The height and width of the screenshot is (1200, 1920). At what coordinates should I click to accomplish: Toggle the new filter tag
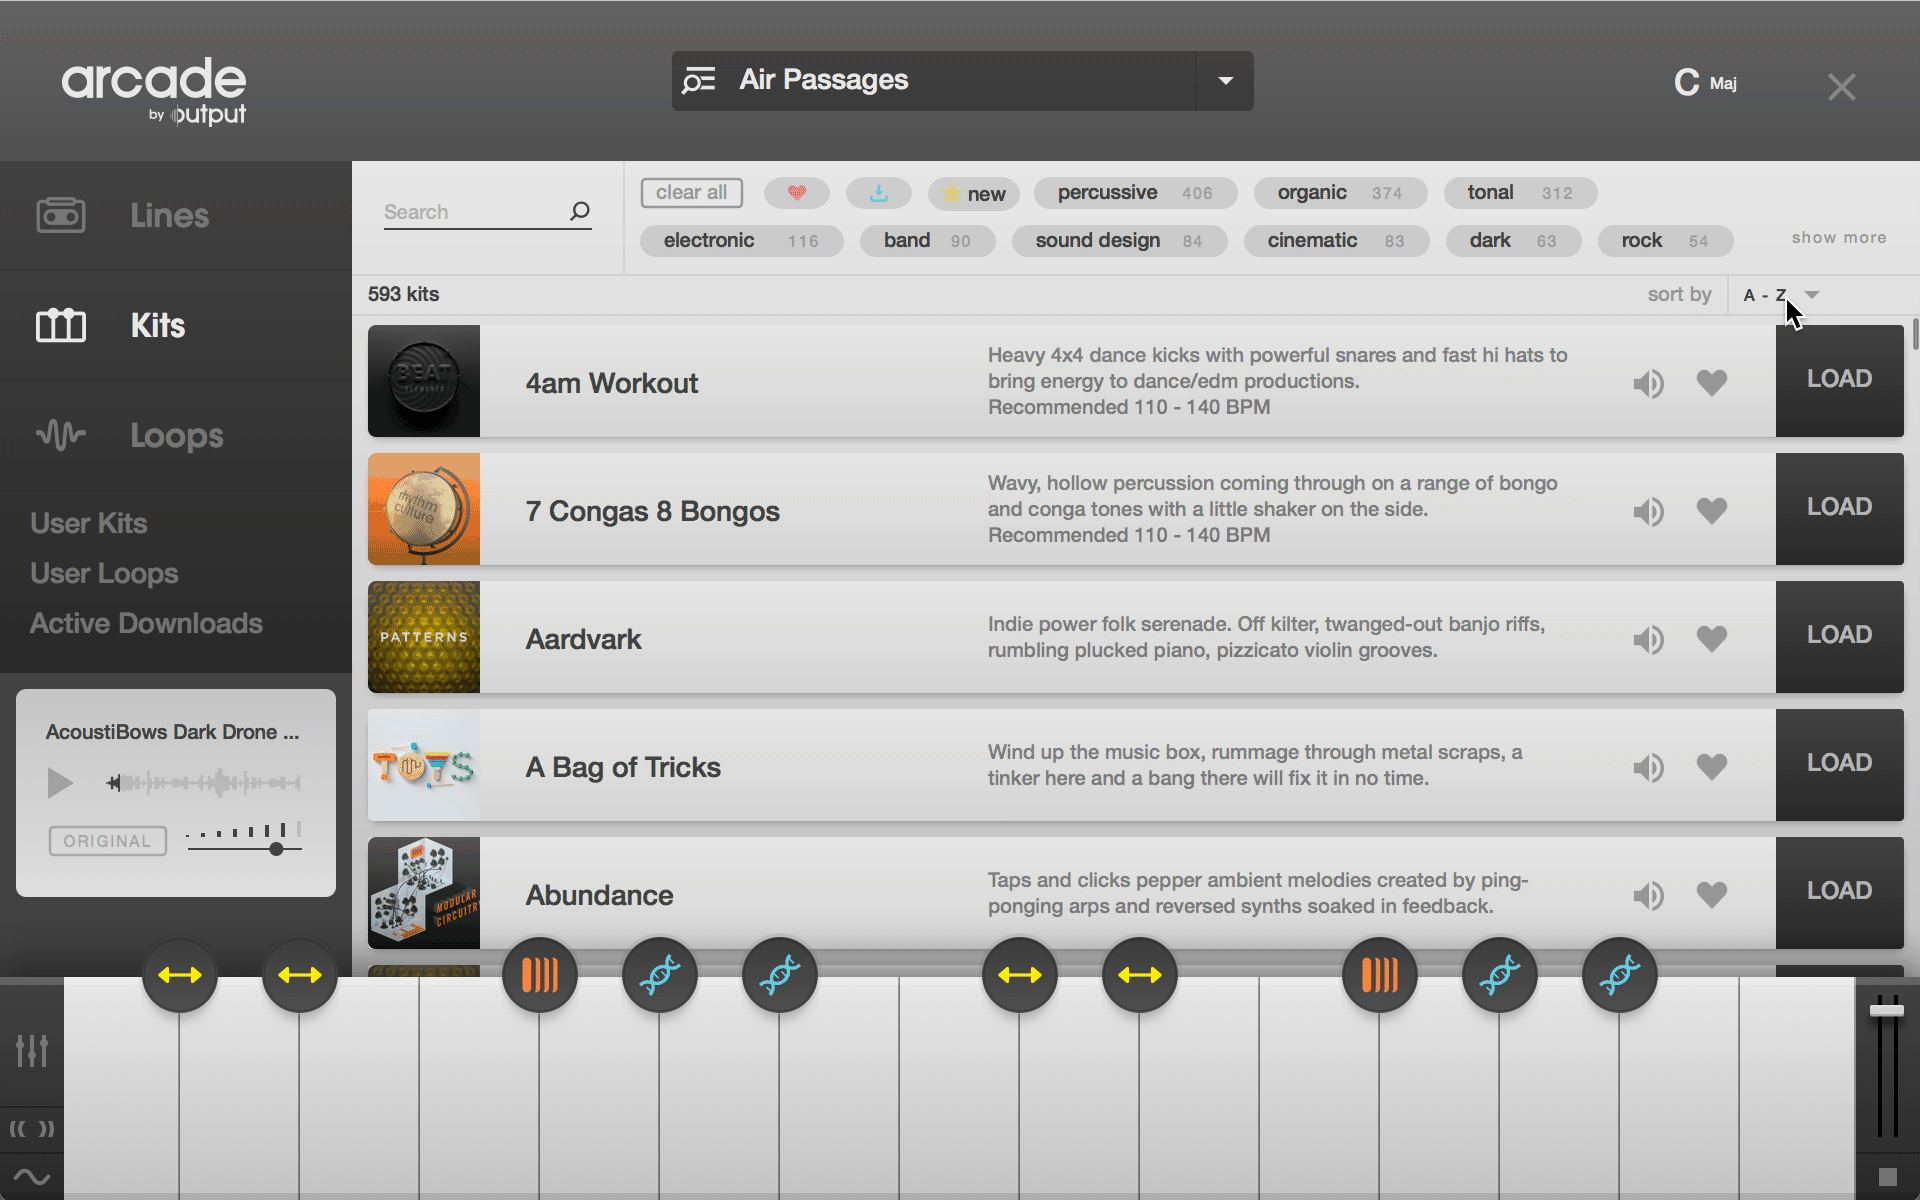point(974,194)
